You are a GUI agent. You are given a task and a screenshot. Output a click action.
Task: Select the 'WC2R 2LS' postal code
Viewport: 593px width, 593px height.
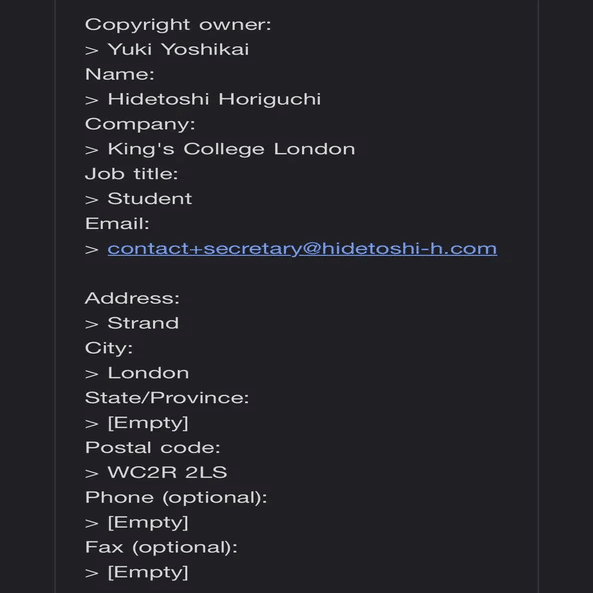(x=168, y=472)
